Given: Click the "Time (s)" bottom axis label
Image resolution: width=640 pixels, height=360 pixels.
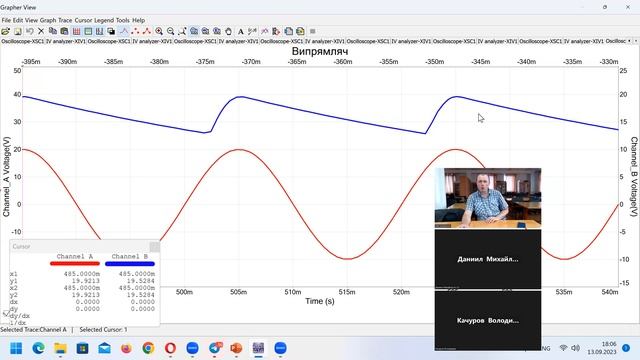Looking at the screenshot, I should pyautogui.click(x=320, y=301).
